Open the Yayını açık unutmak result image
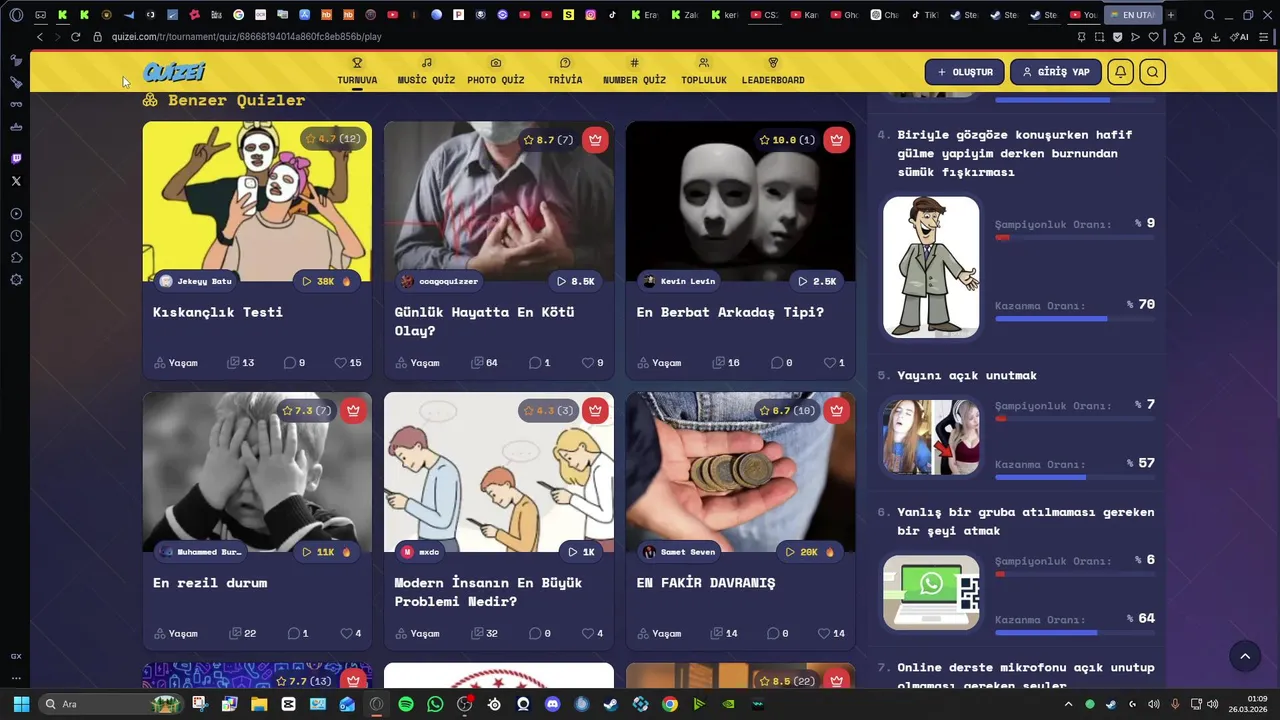 point(931,437)
